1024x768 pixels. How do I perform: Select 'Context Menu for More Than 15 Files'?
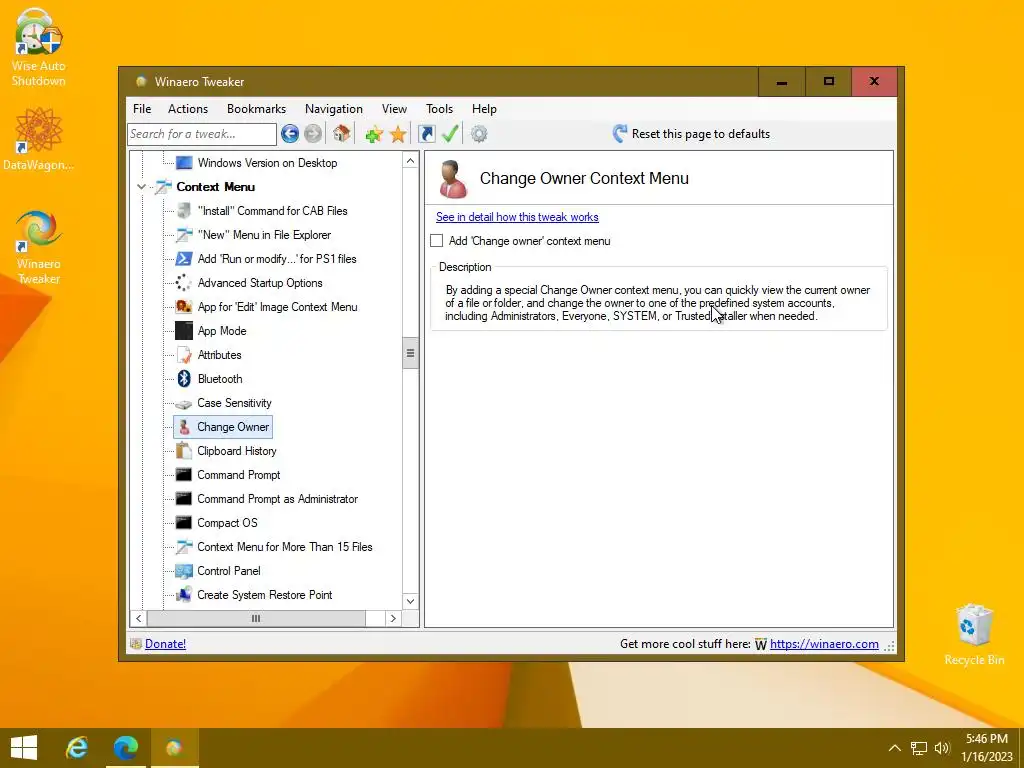coord(285,547)
